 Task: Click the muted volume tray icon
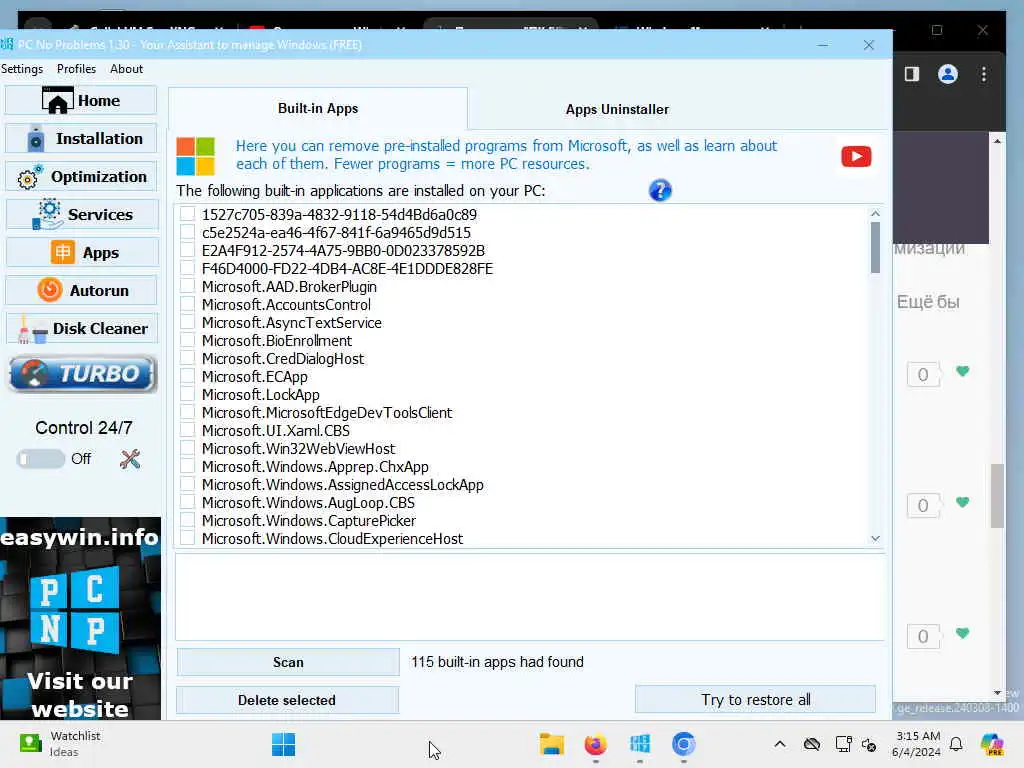[869, 744]
